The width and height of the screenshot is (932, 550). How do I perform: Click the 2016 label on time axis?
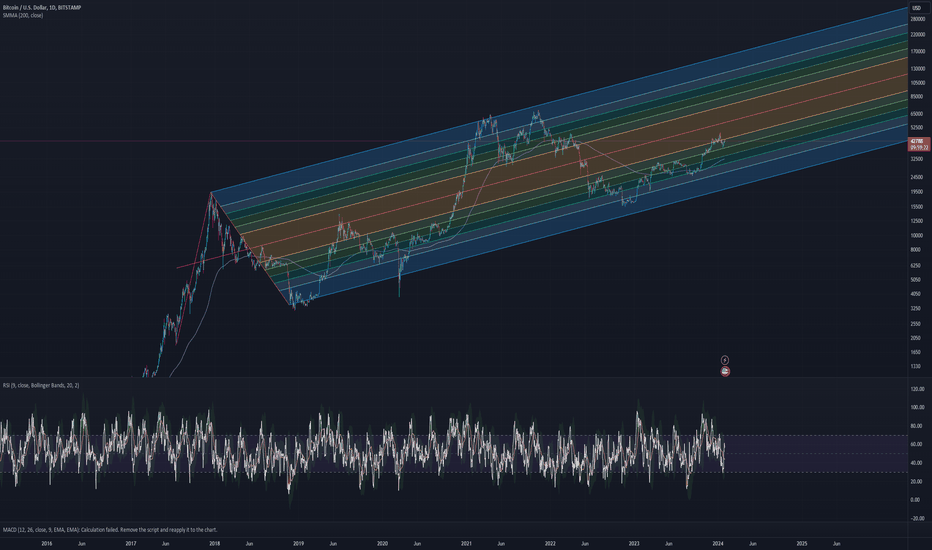[x=47, y=543]
